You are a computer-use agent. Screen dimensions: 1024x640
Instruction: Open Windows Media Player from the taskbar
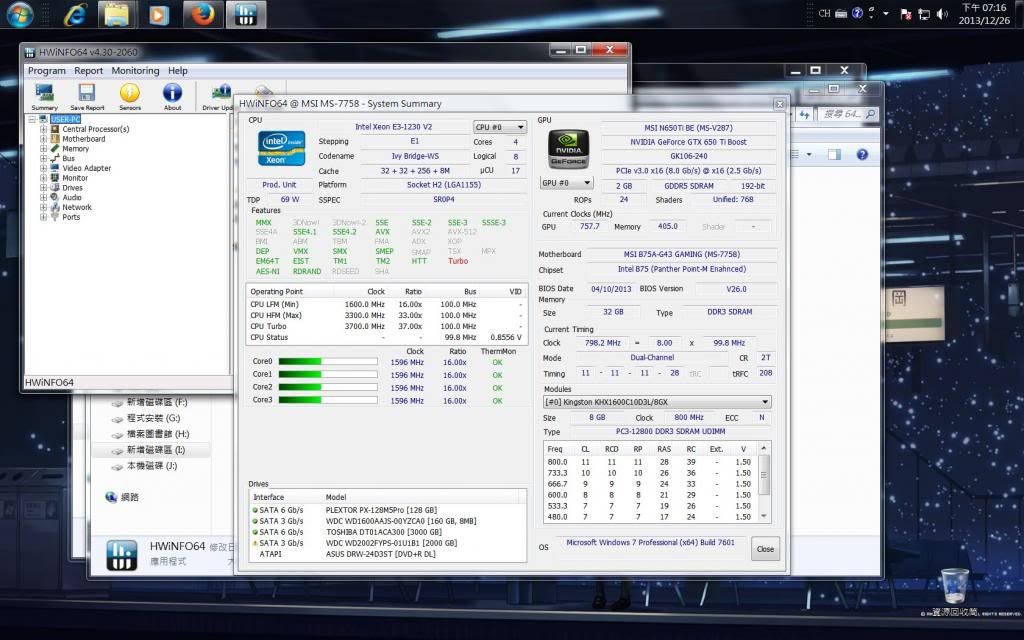(159, 14)
